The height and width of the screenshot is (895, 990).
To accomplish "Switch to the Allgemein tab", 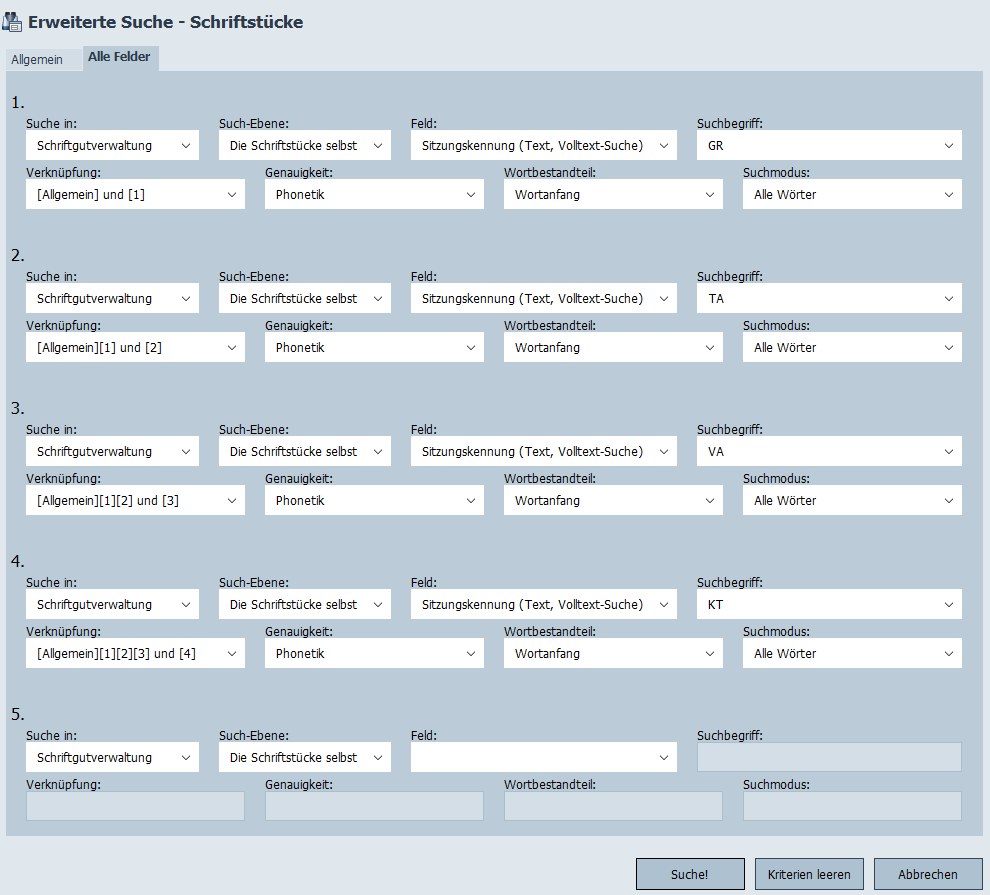I will pyautogui.click(x=37, y=60).
